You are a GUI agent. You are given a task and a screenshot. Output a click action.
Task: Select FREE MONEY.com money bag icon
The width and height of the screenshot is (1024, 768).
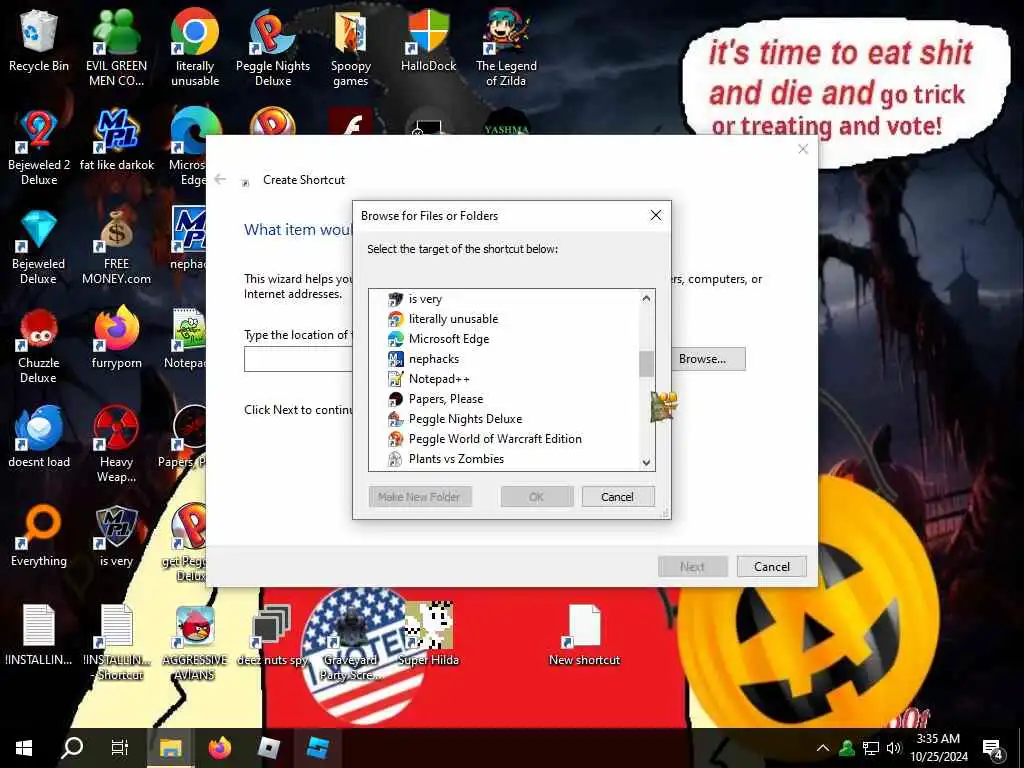[x=116, y=246]
